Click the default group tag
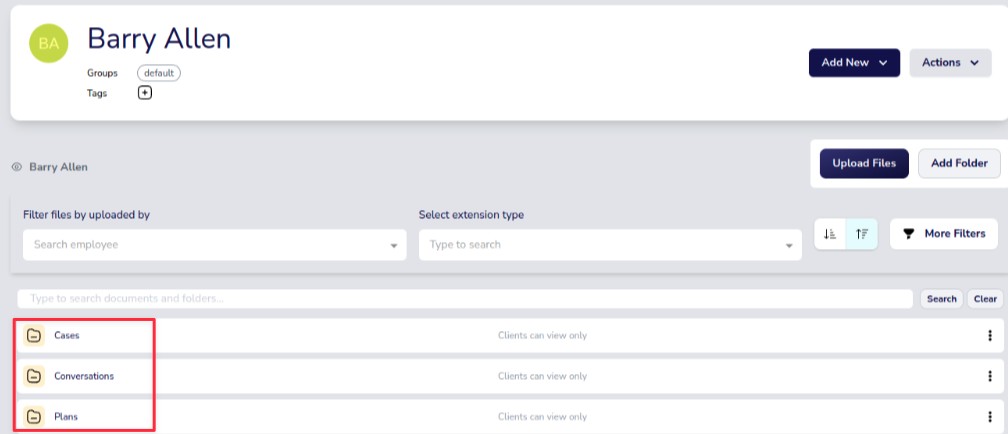 (x=159, y=73)
